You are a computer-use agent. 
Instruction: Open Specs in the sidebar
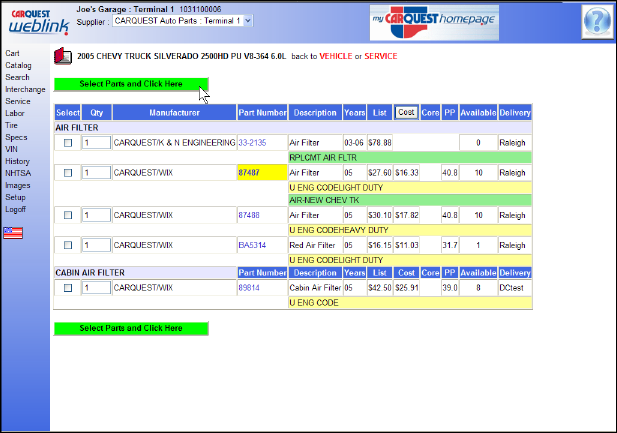(x=16, y=137)
